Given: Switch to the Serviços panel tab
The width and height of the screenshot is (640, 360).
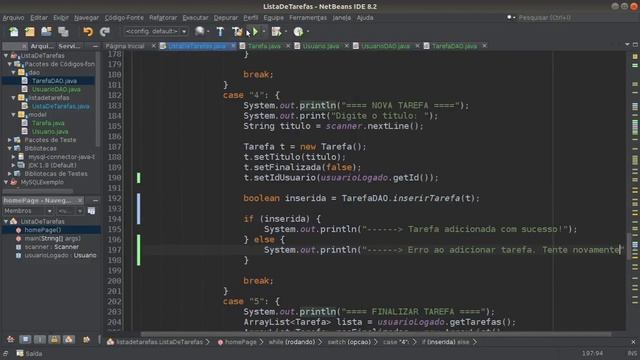Looking at the screenshot, I should (69, 46).
